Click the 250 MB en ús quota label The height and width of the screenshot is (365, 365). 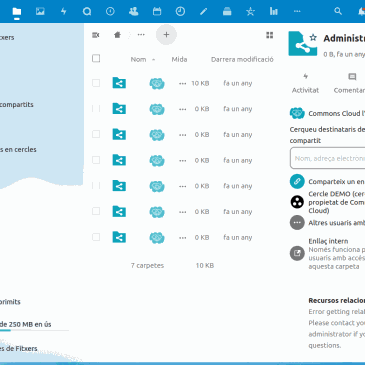pyautogui.click(x=26, y=324)
